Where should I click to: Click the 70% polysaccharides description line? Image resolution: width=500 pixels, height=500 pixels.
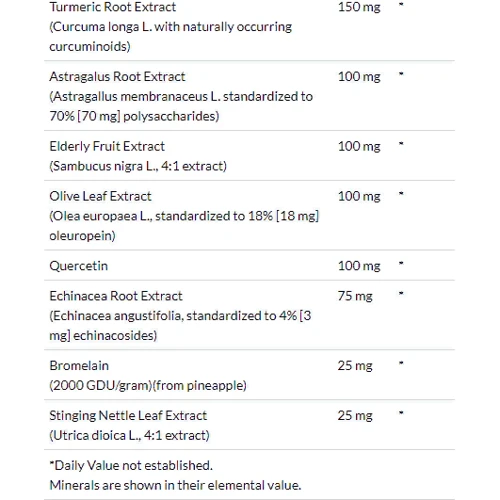click(x=134, y=116)
